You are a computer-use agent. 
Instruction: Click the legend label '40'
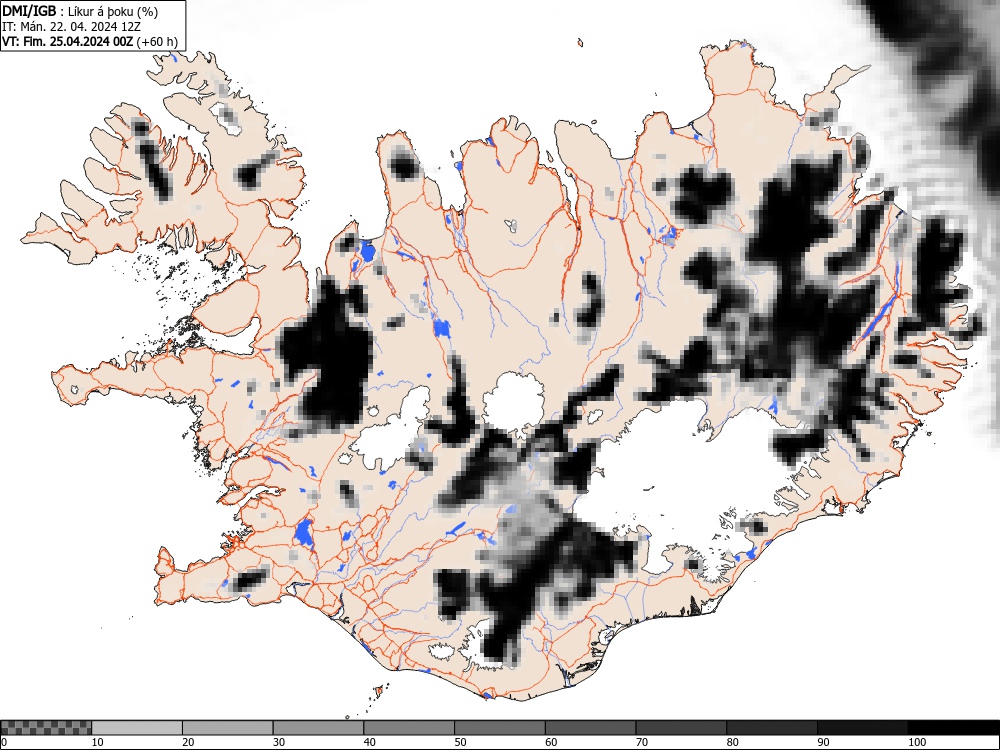(369, 742)
